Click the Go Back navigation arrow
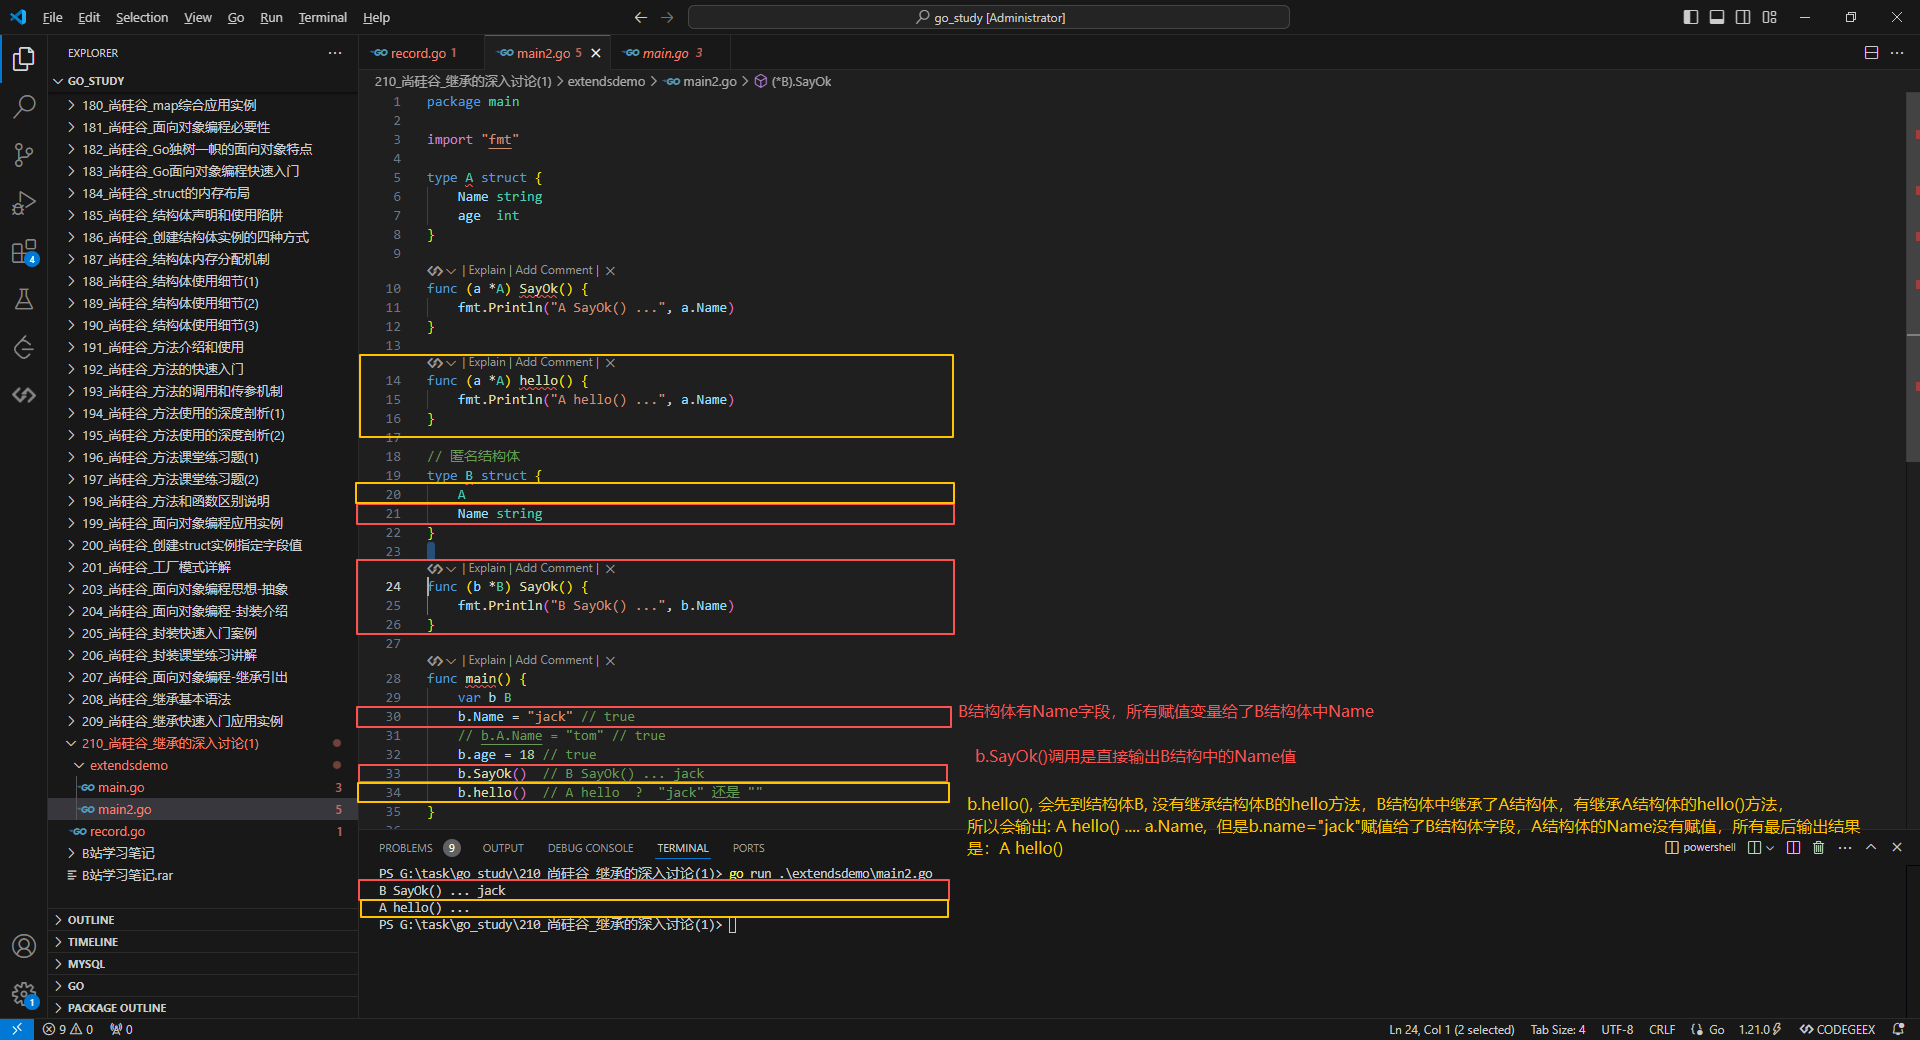 pyautogui.click(x=641, y=17)
